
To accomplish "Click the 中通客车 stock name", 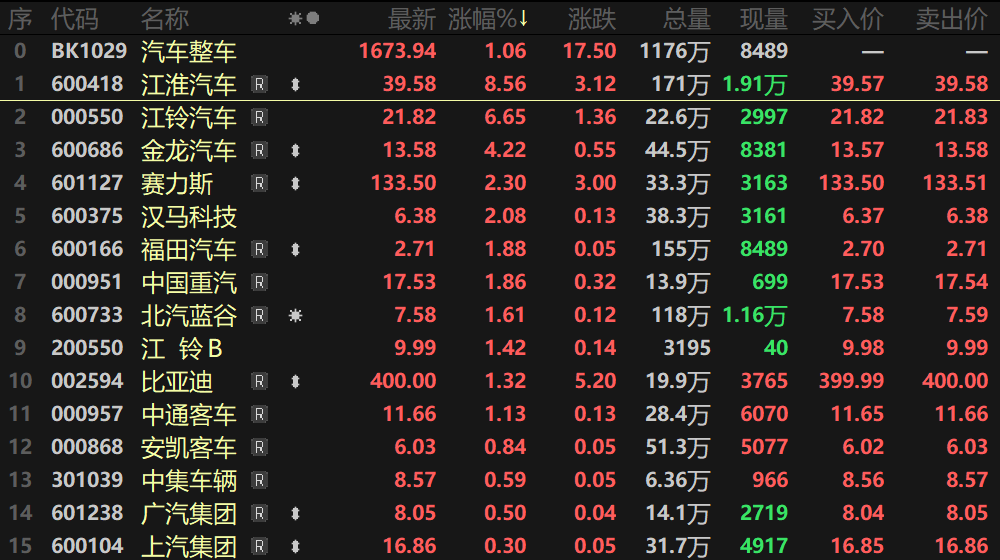I will coord(189,415).
